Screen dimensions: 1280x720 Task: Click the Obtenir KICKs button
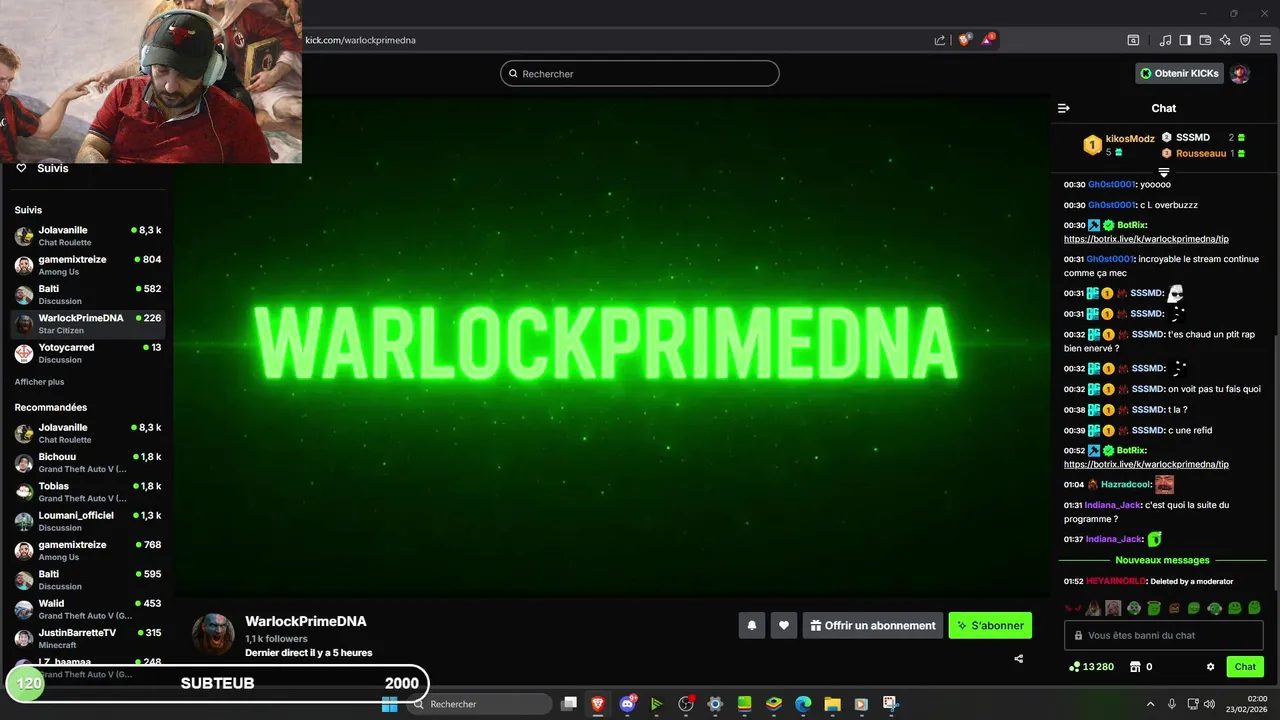[x=1179, y=73]
